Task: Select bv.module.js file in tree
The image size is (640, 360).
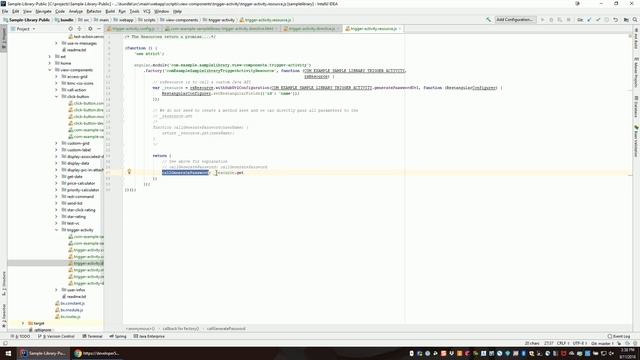Action: point(69,310)
